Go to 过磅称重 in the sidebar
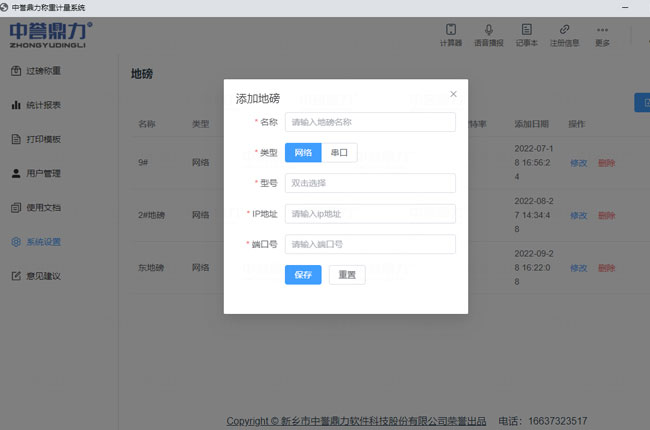650x430 pixels. tap(43, 71)
